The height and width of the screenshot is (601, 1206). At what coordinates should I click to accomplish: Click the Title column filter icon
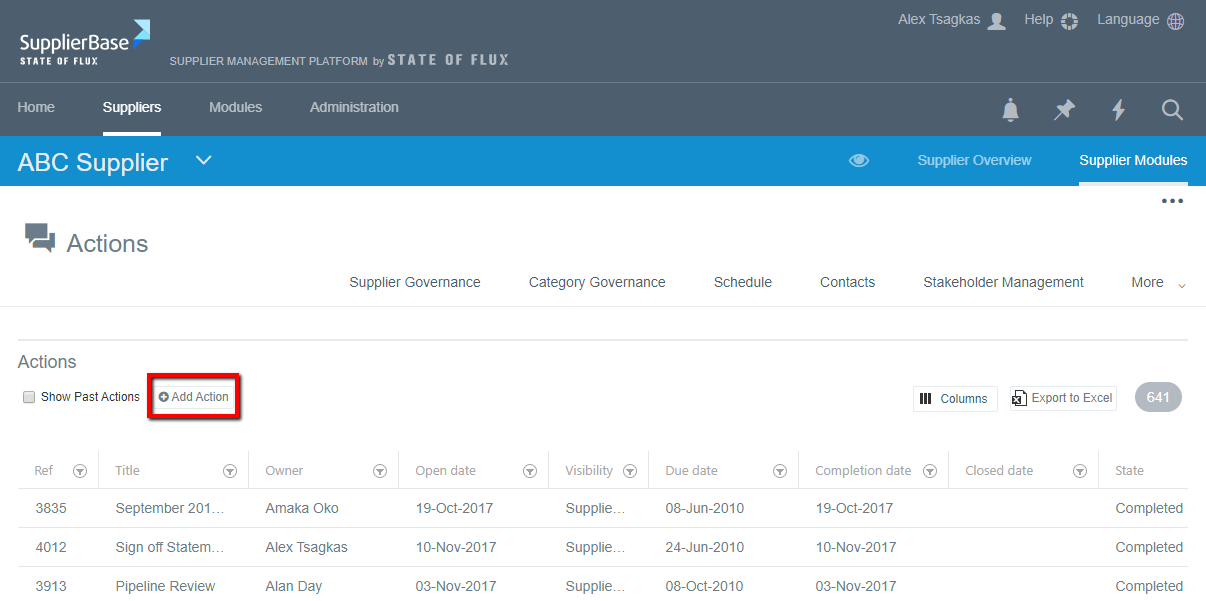point(229,471)
